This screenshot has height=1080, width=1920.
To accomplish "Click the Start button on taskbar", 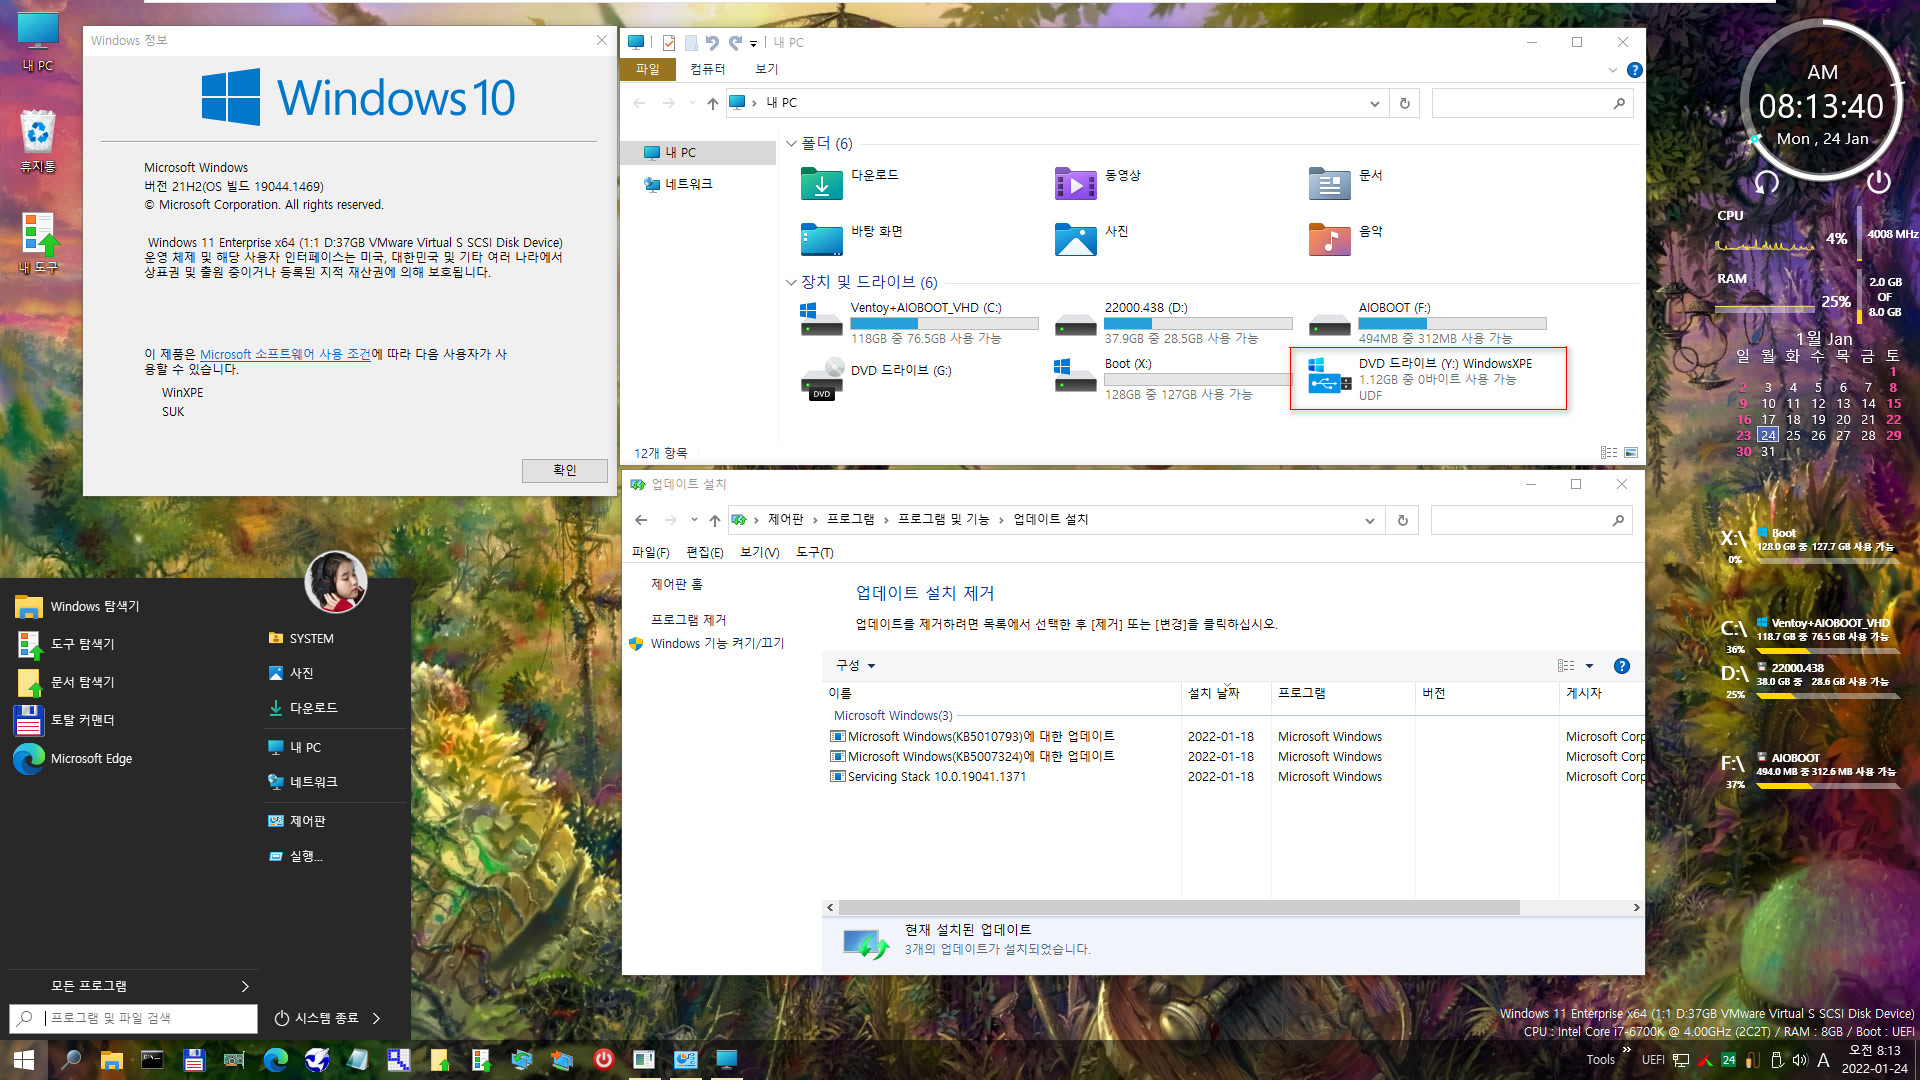I will point(24,1059).
